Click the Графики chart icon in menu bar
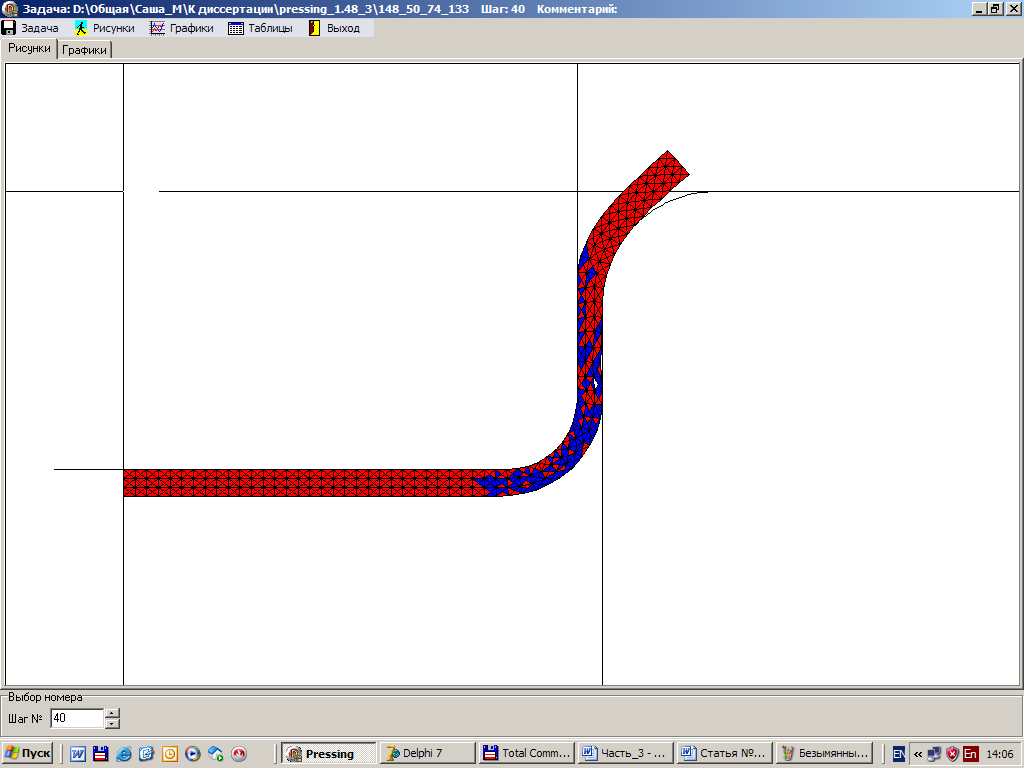The height and width of the screenshot is (768, 1024). [157, 28]
